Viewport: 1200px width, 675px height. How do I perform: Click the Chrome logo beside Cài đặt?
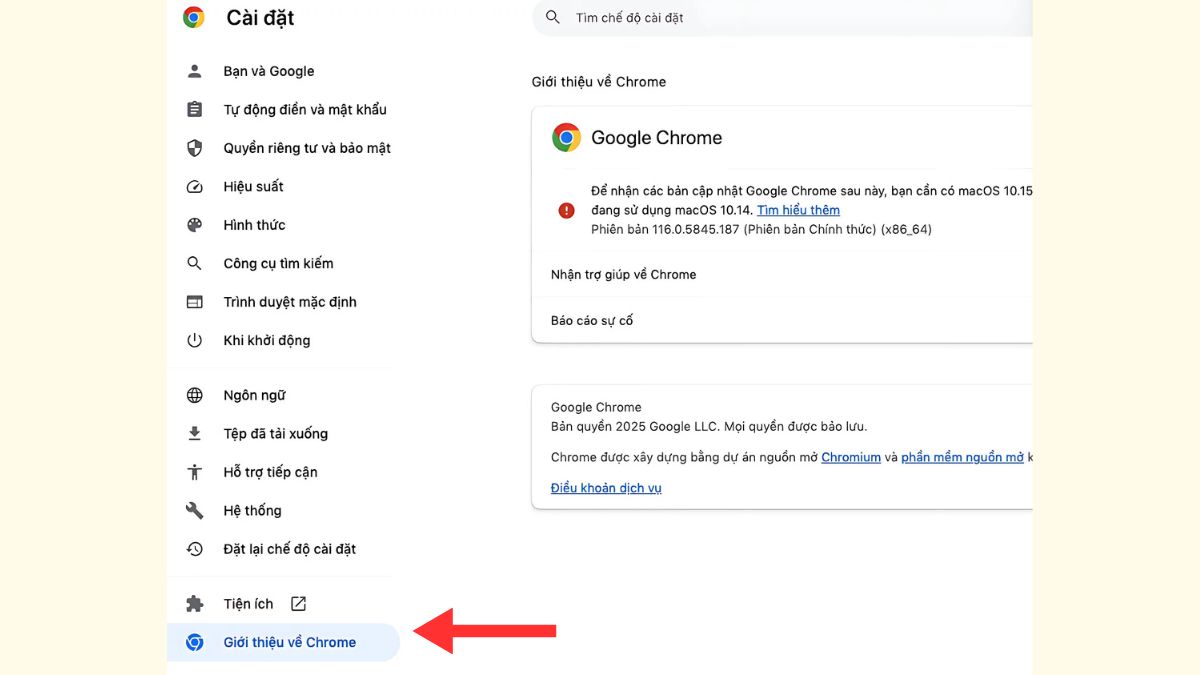(x=194, y=17)
